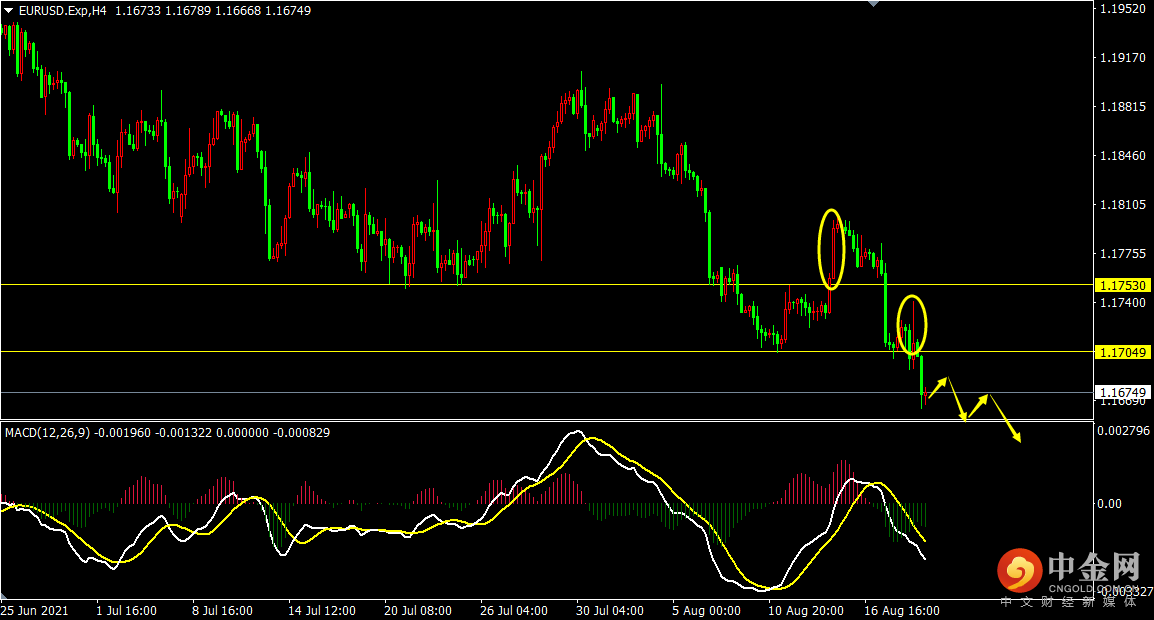1154x620 pixels.
Task: Click the 30 Jul 04:00 time label
Action: [x=609, y=610]
